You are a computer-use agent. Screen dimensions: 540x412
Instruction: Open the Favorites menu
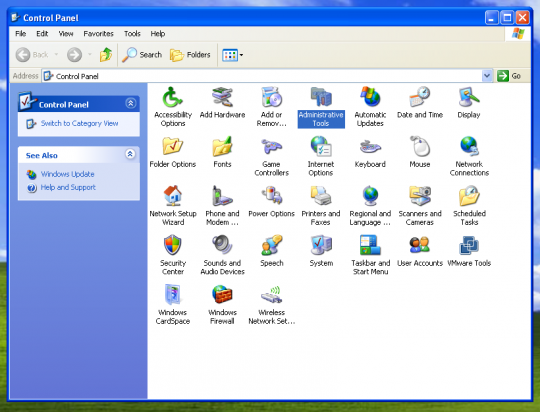[x=98, y=34]
